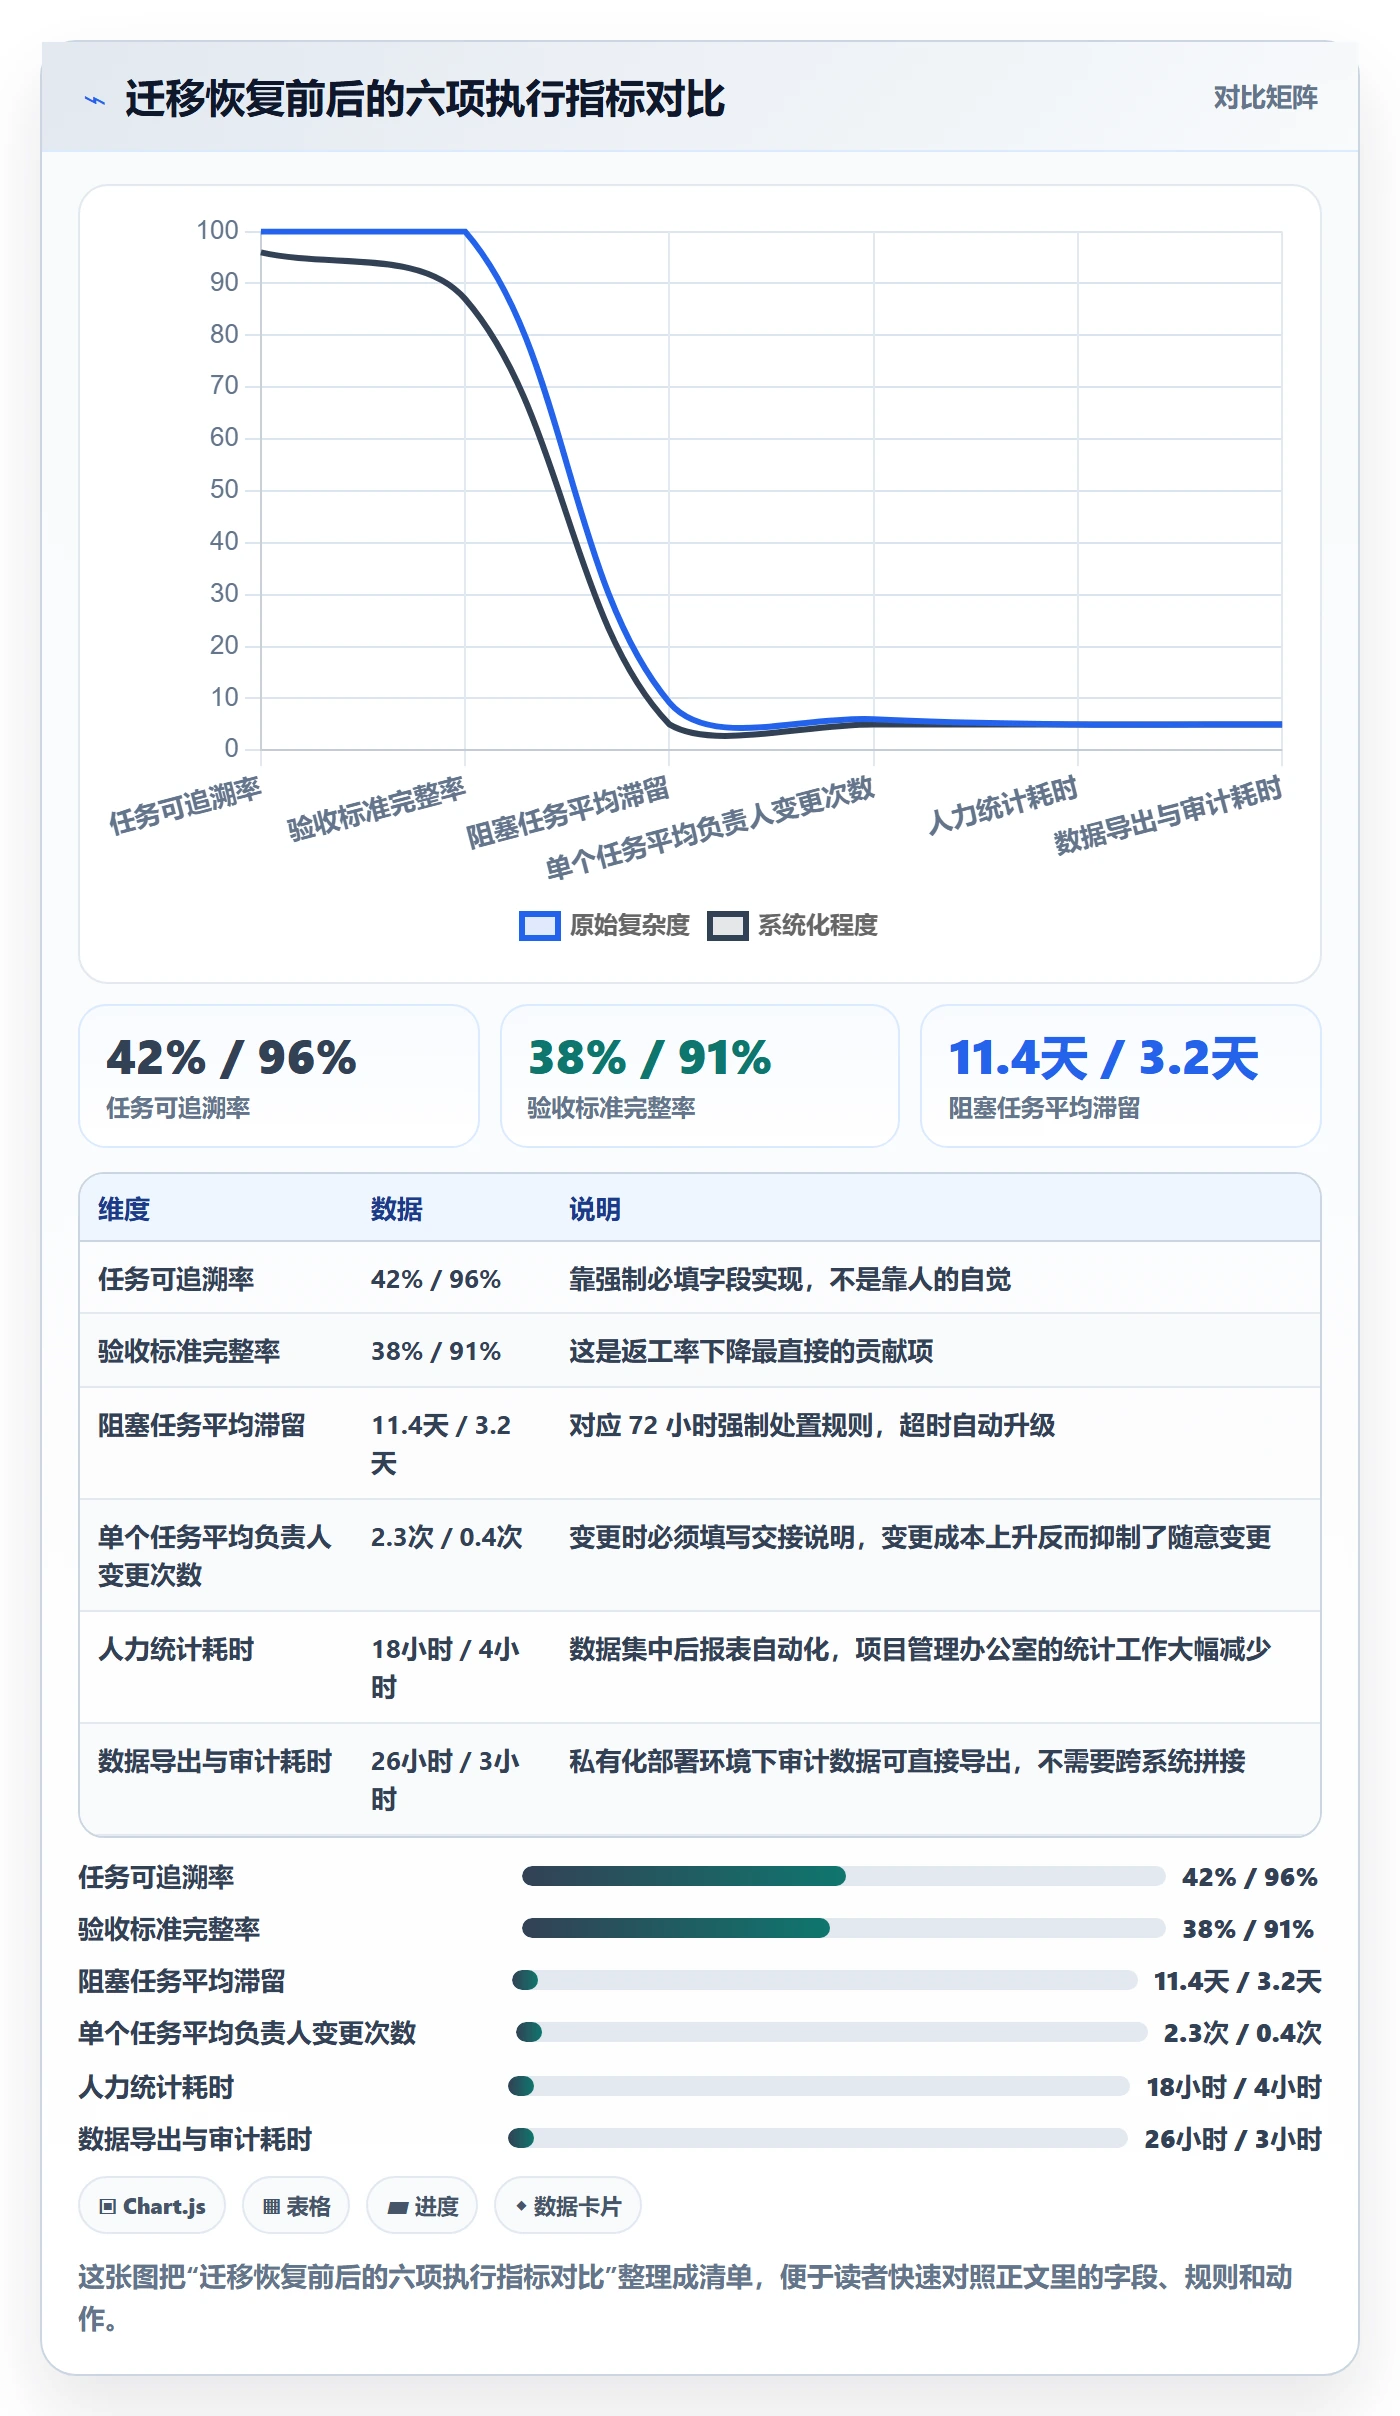This screenshot has height=2416, width=1400.
Task: Click the blue lightning icon beside the title
Action: (95, 100)
